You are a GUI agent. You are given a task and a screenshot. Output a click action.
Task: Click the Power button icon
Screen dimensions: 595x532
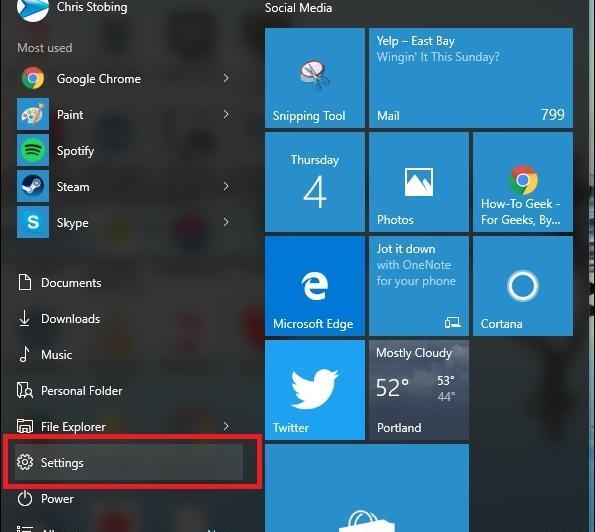point(25,498)
